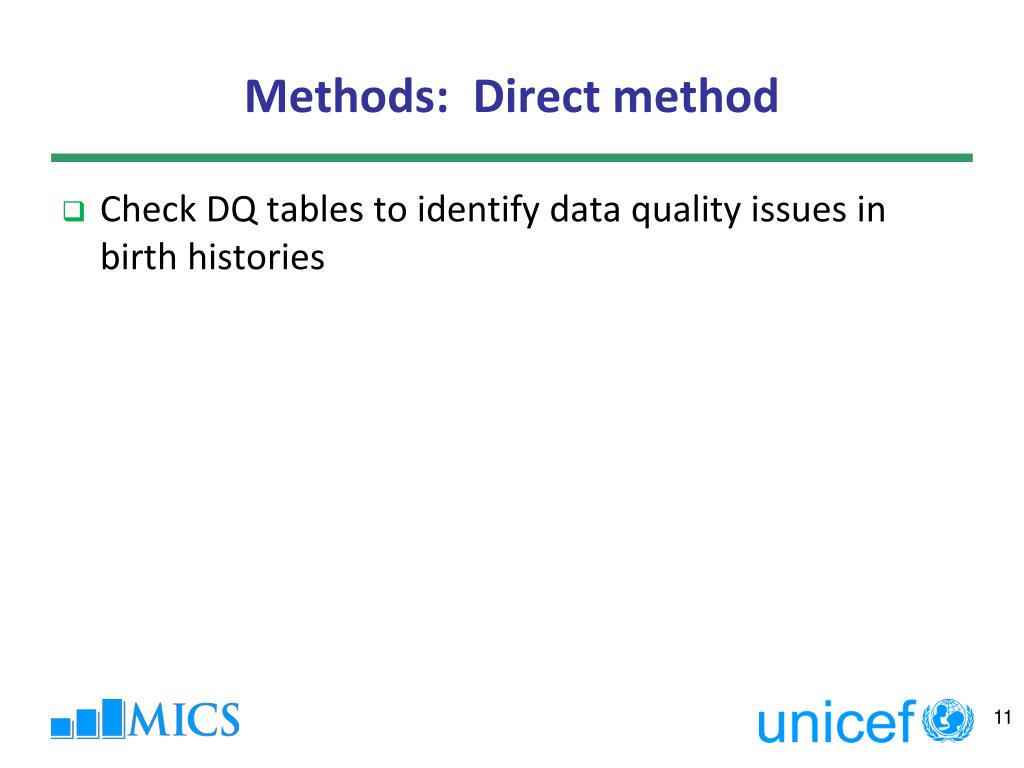Click the word "Check" in the bullet
Image resolution: width=1024 pixels, height=768 pixels.
(148, 210)
